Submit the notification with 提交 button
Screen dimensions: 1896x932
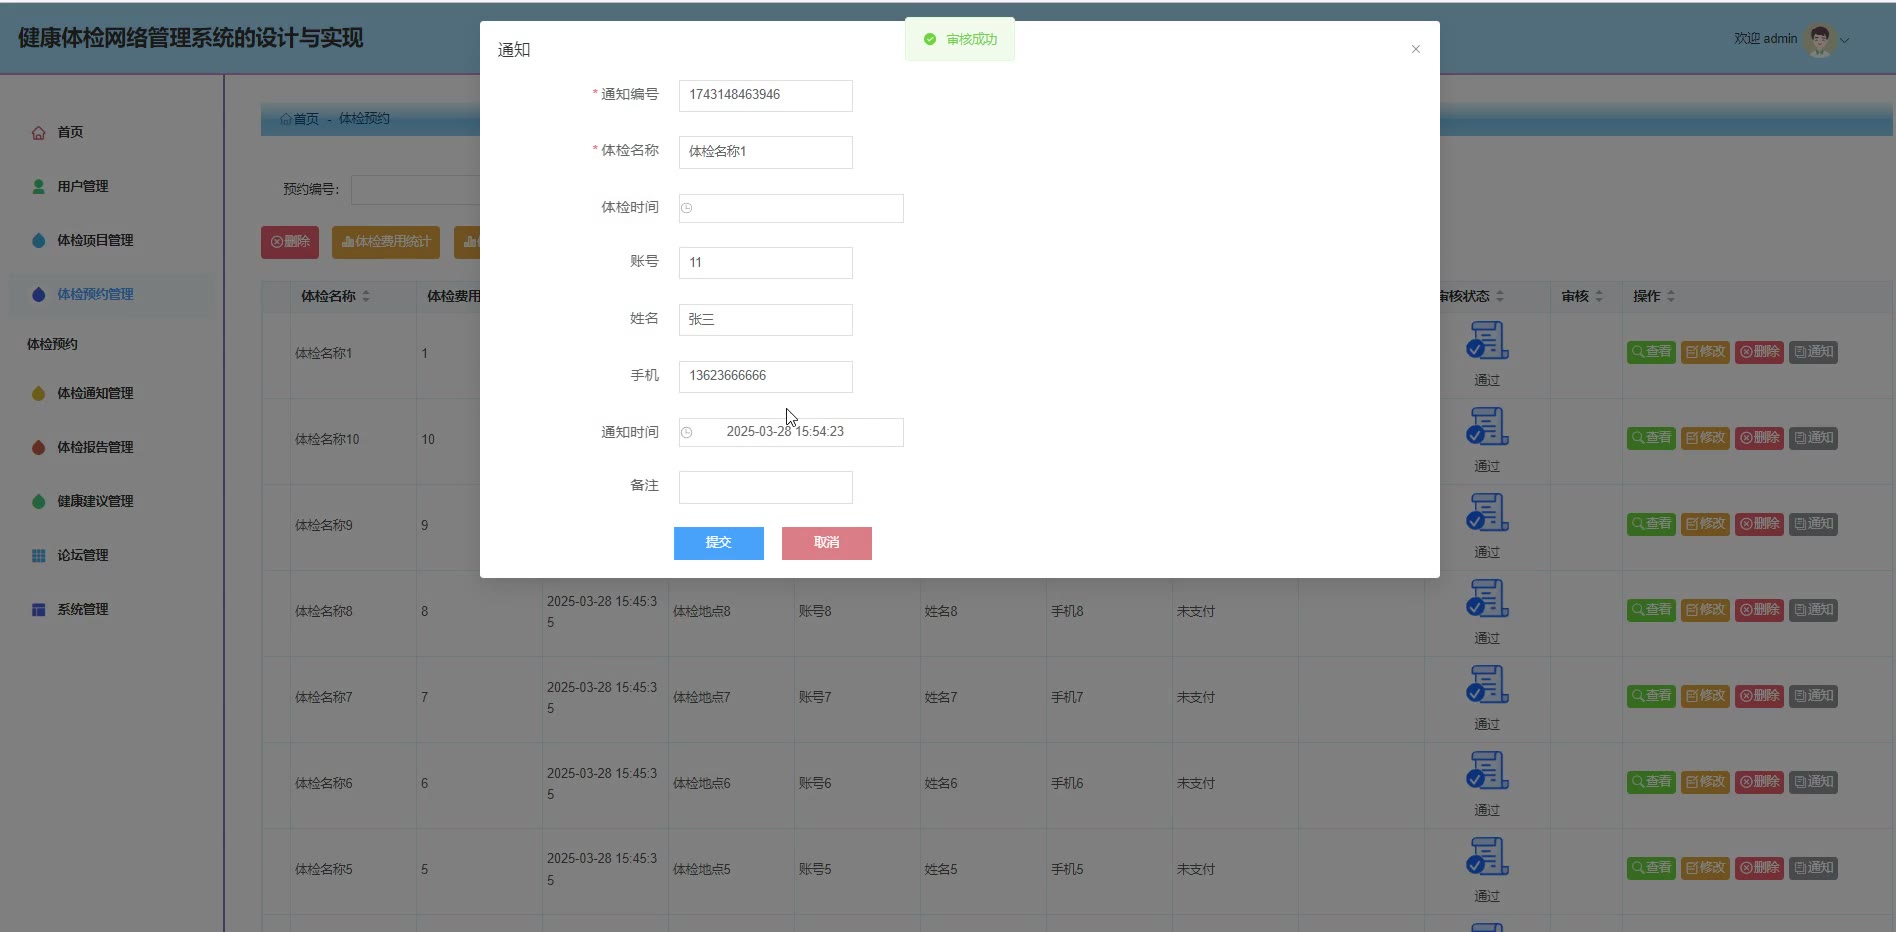[x=719, y=543]
